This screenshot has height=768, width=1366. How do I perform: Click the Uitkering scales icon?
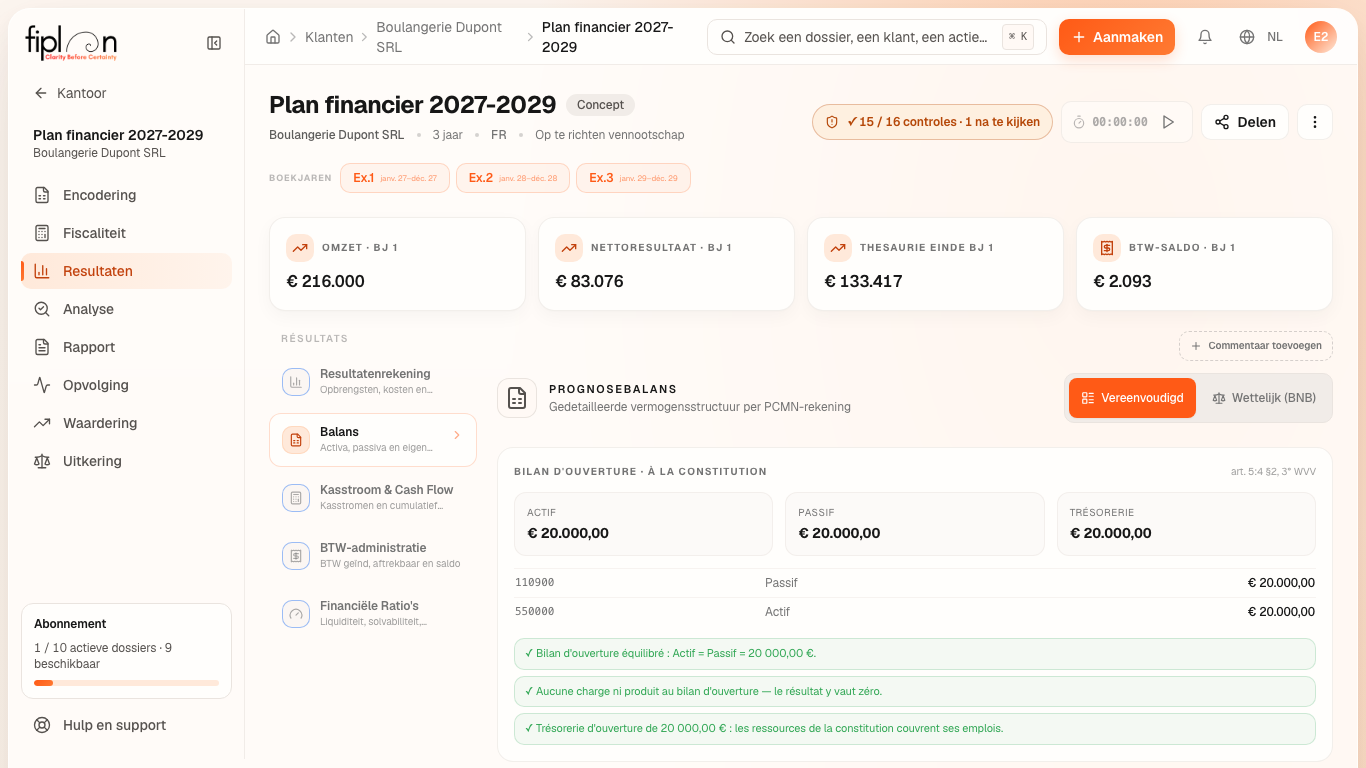pos(42,461)
